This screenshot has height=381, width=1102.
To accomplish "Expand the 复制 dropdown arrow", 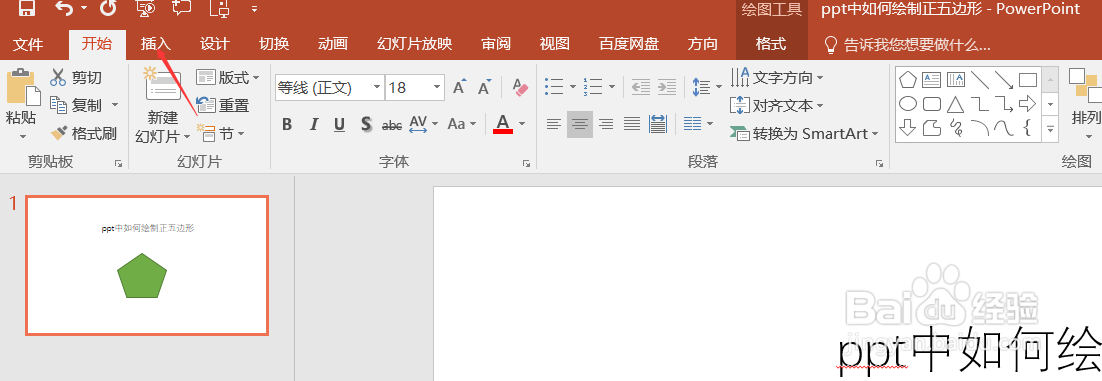I will [115, 105].
